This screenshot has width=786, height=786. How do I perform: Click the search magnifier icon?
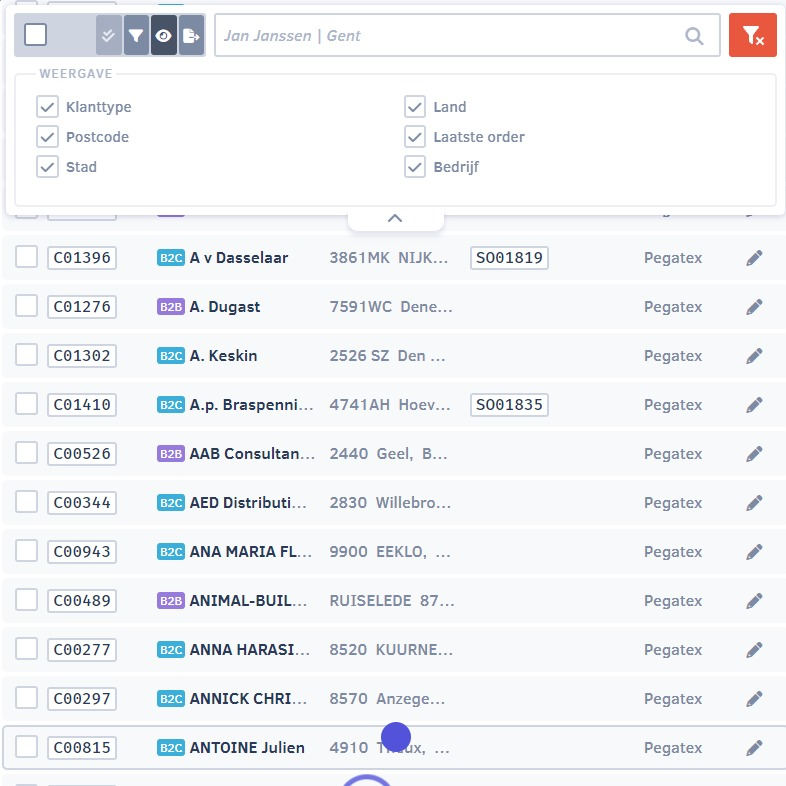694,36
